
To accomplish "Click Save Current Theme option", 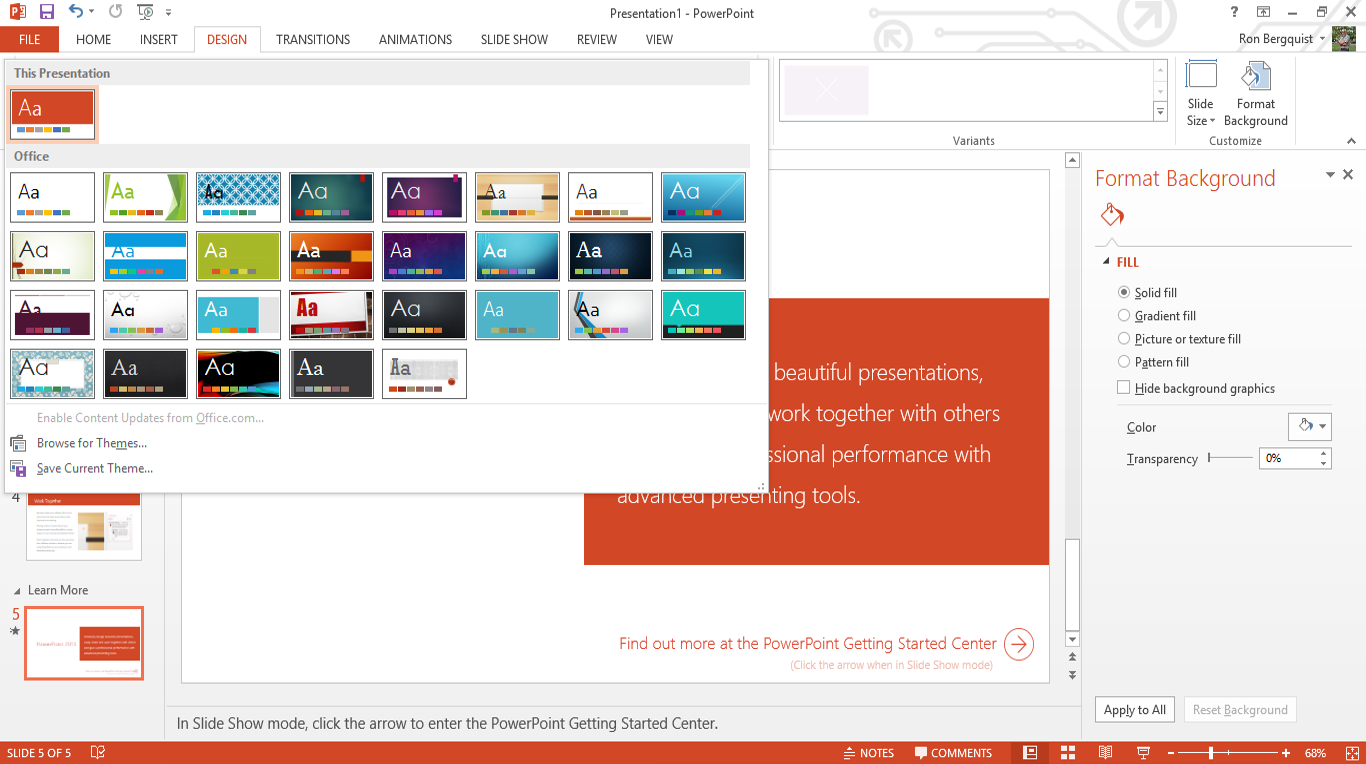I will [x=94, y=468].
